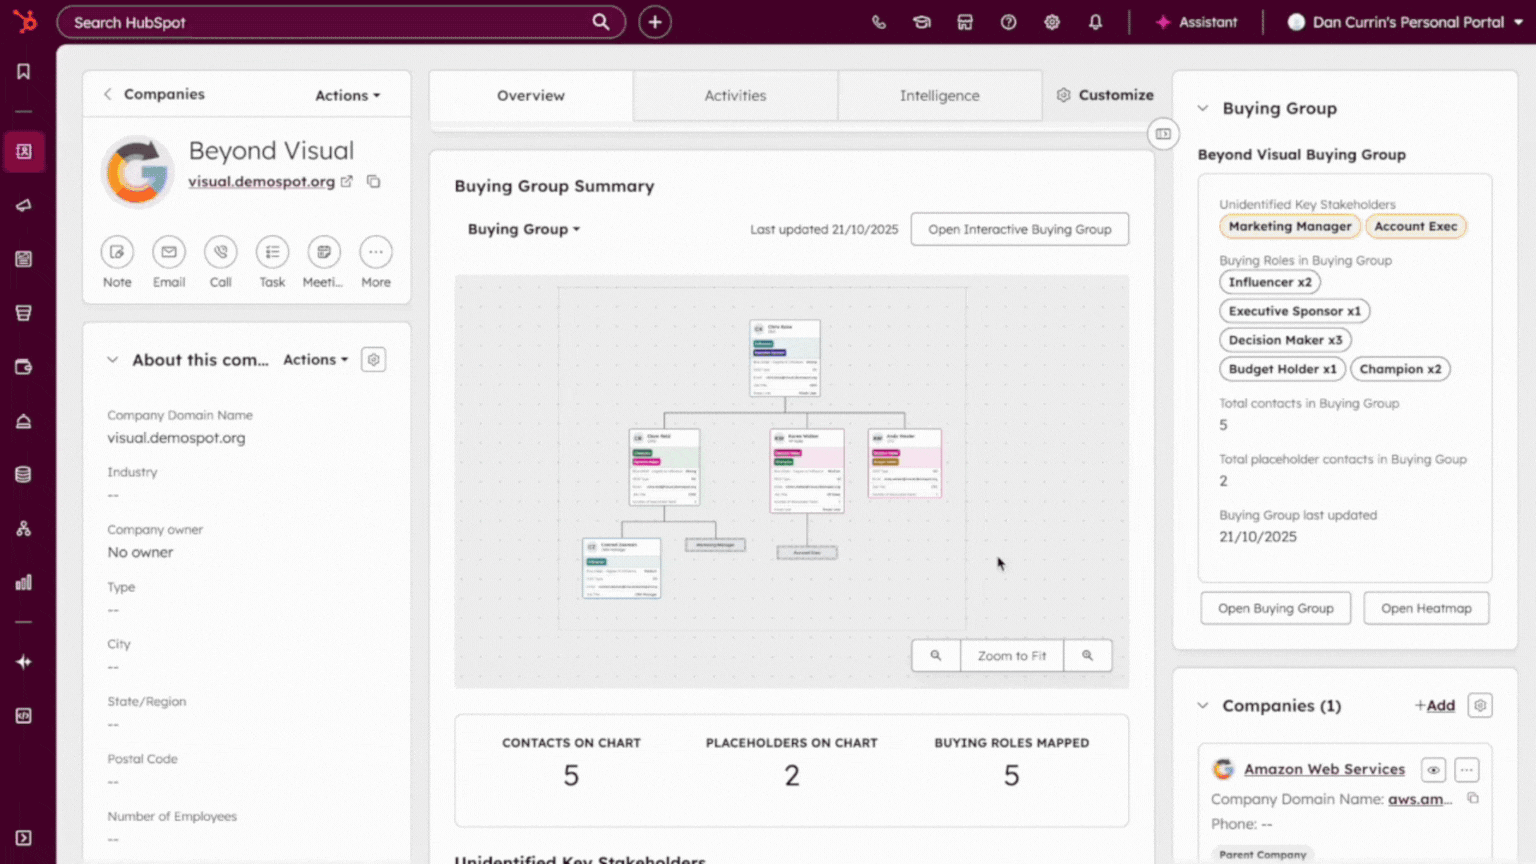Open HubSpot marketplace icon in top bar

tap(965, 22)
